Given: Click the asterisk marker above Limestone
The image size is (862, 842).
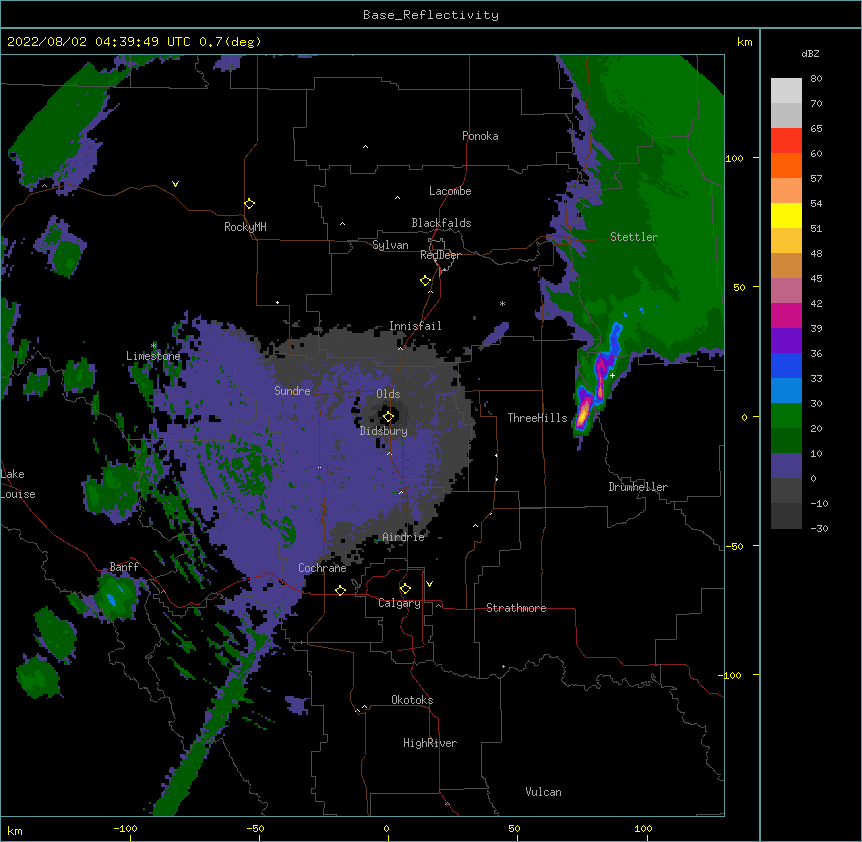Looking at the screenshot, I should 154,345.
